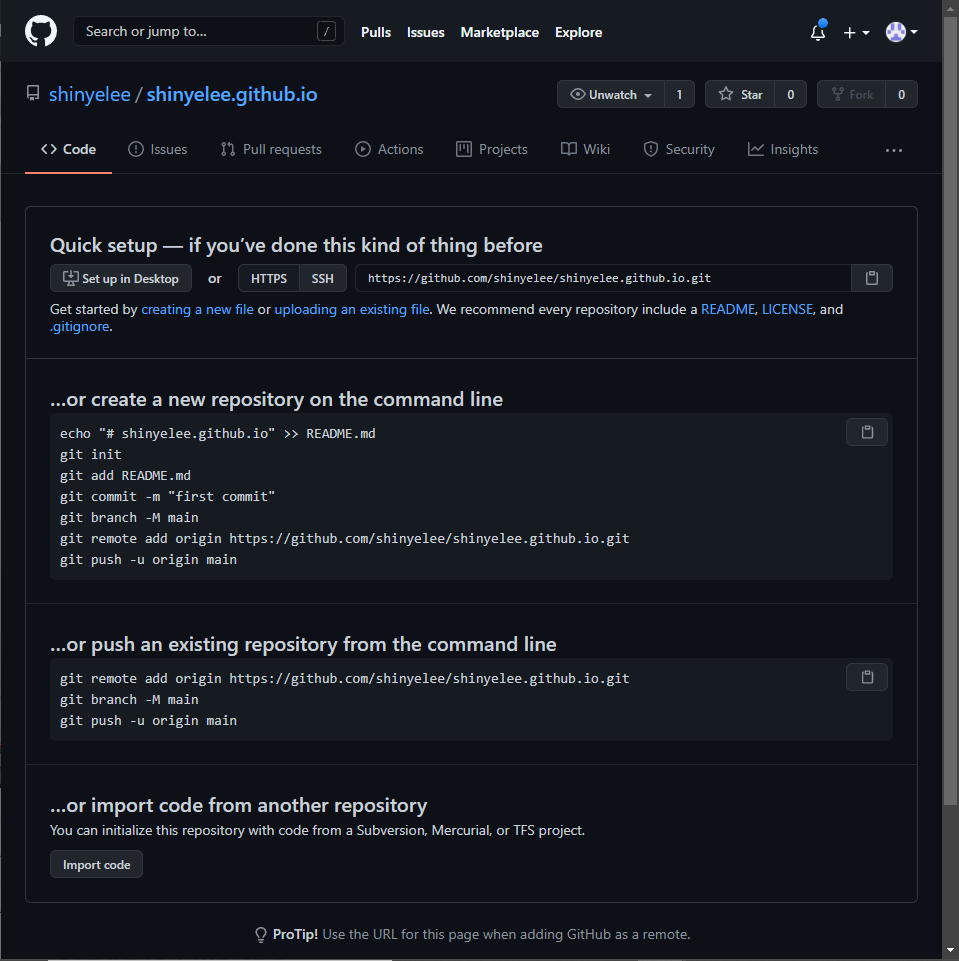The width and height of the screenshot is (959, 961).
Task: Click the git init command line
Action: [91, 455]
